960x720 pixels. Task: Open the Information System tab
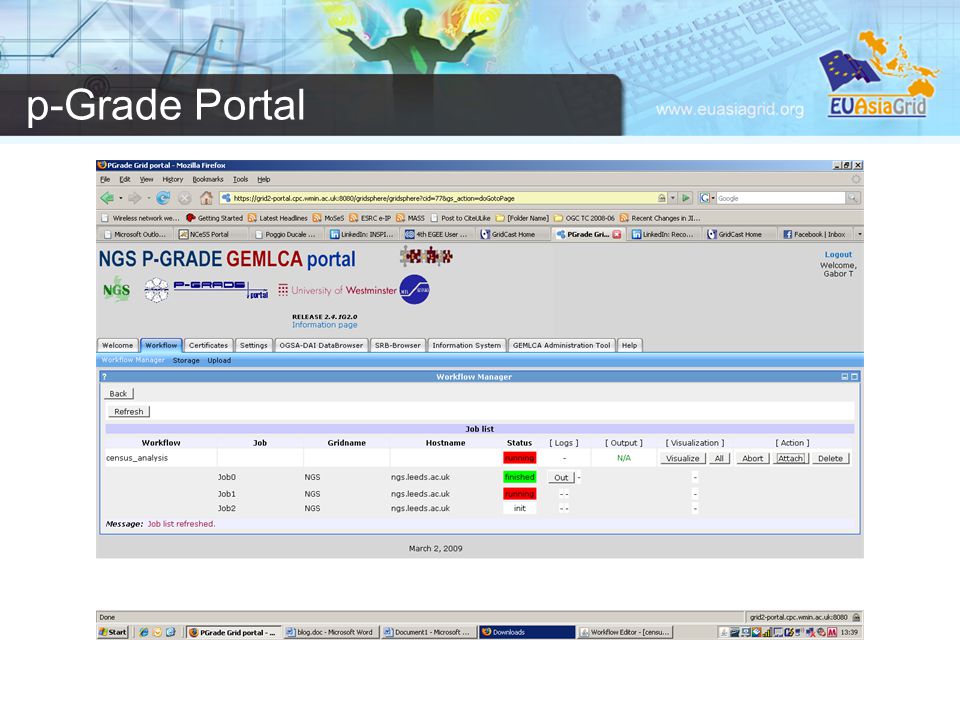click(x=467, y=345)
